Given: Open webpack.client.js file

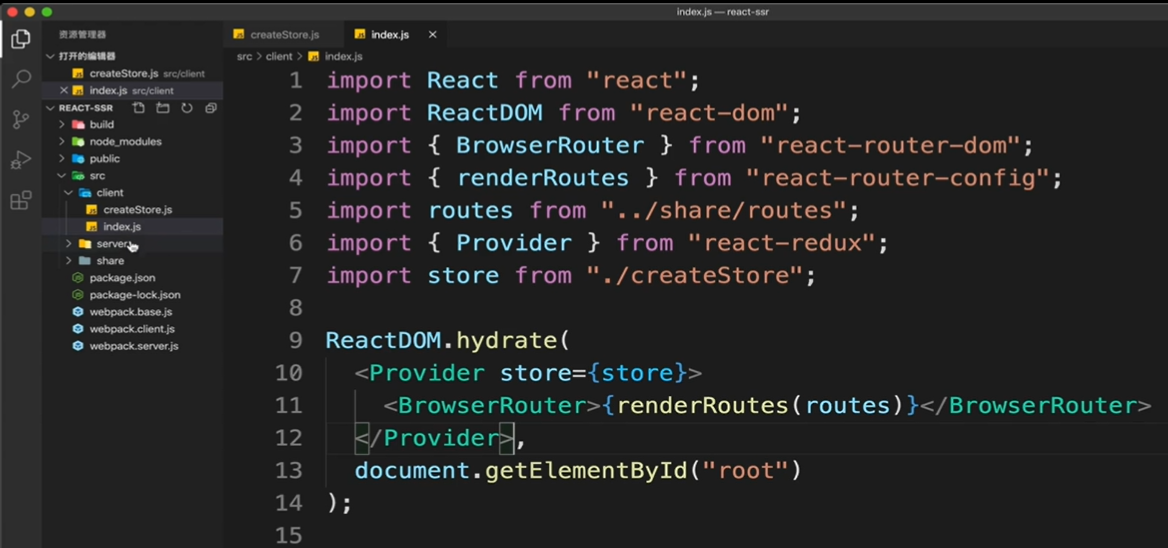Looking at the screenshot, I should [132, 329].
